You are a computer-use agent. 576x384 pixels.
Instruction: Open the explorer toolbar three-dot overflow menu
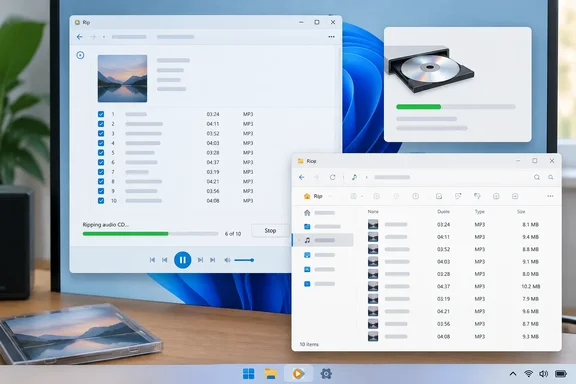coord(550,196)
